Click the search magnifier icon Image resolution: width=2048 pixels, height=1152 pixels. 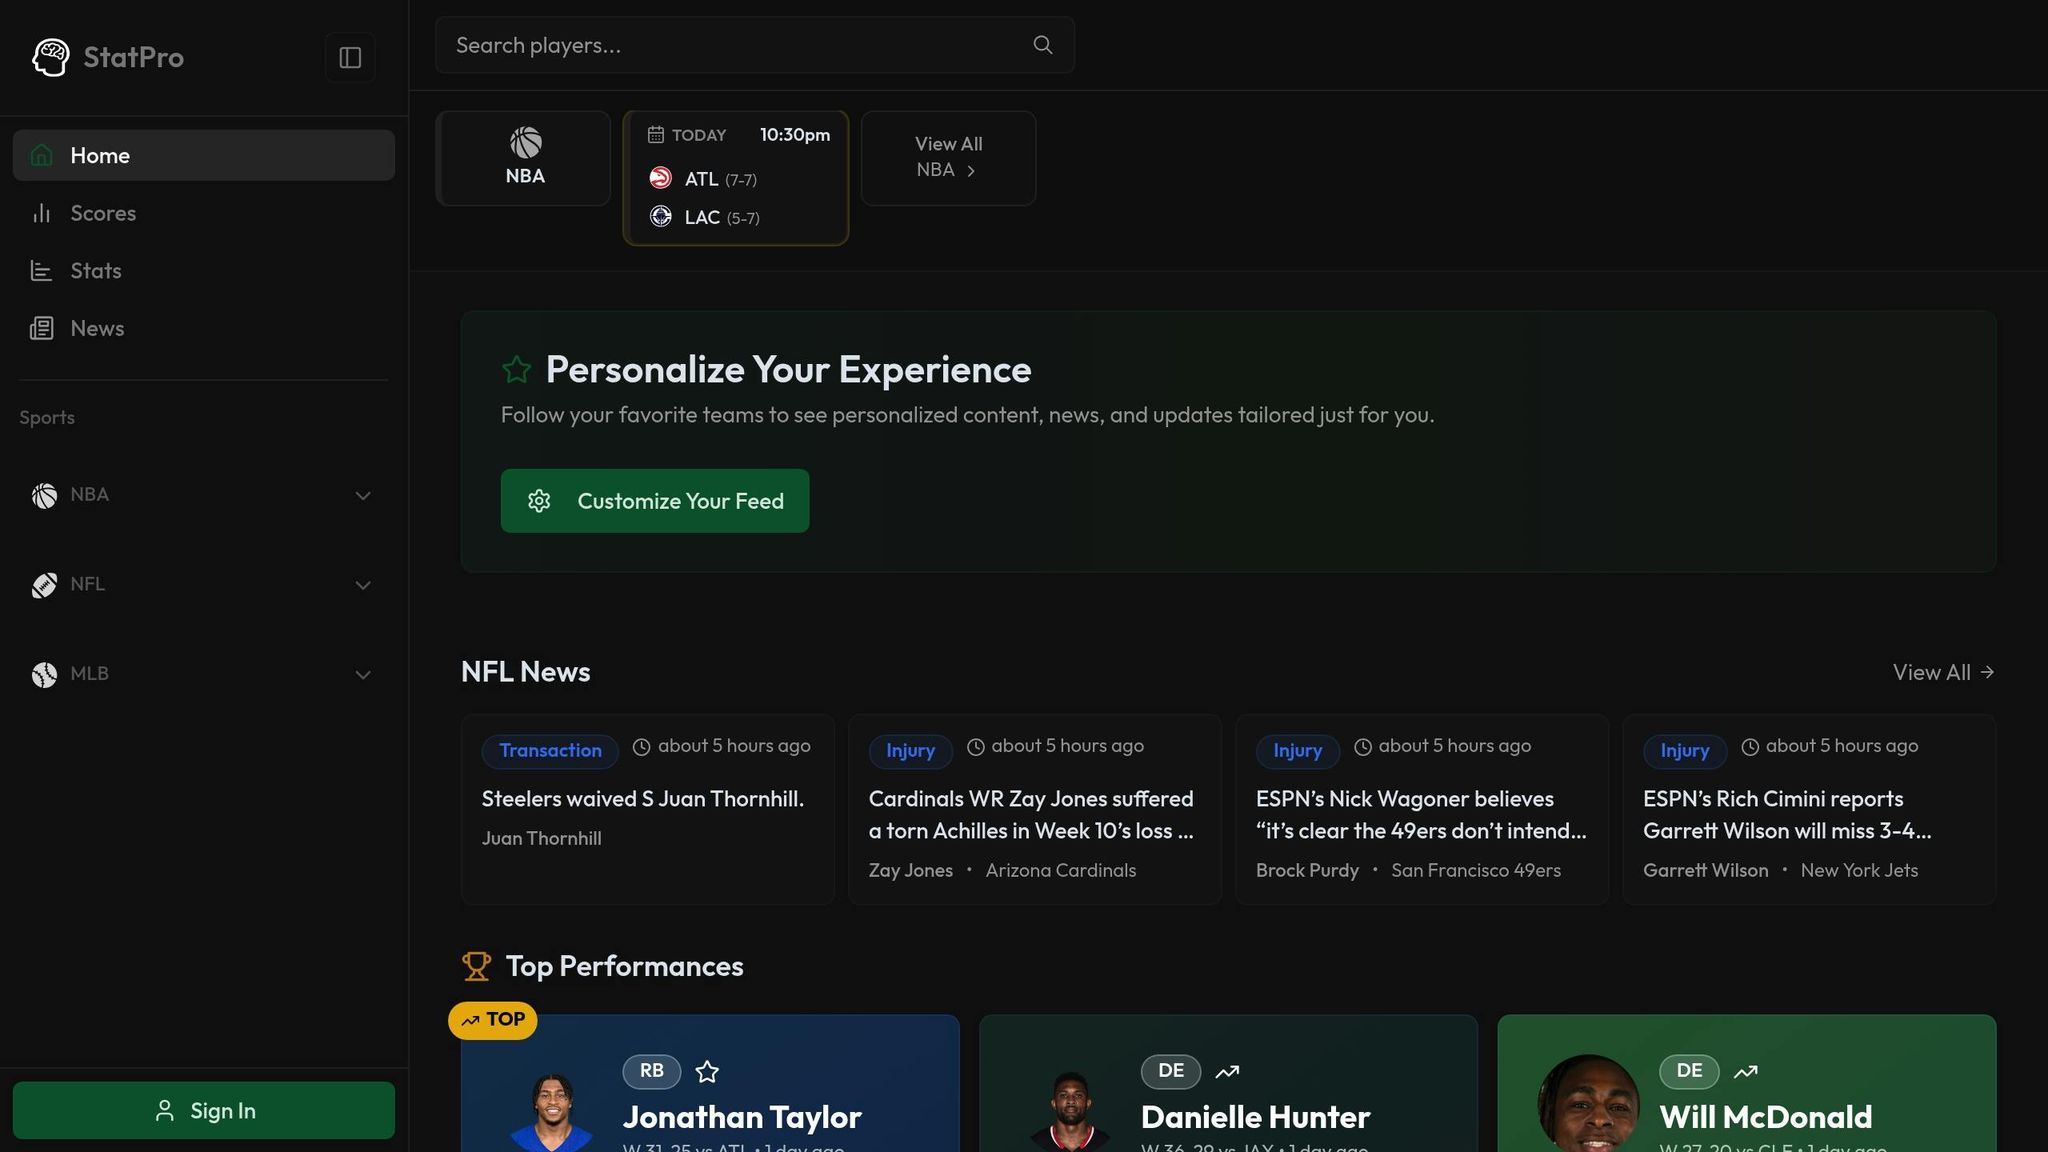(x=1042, y=45)
